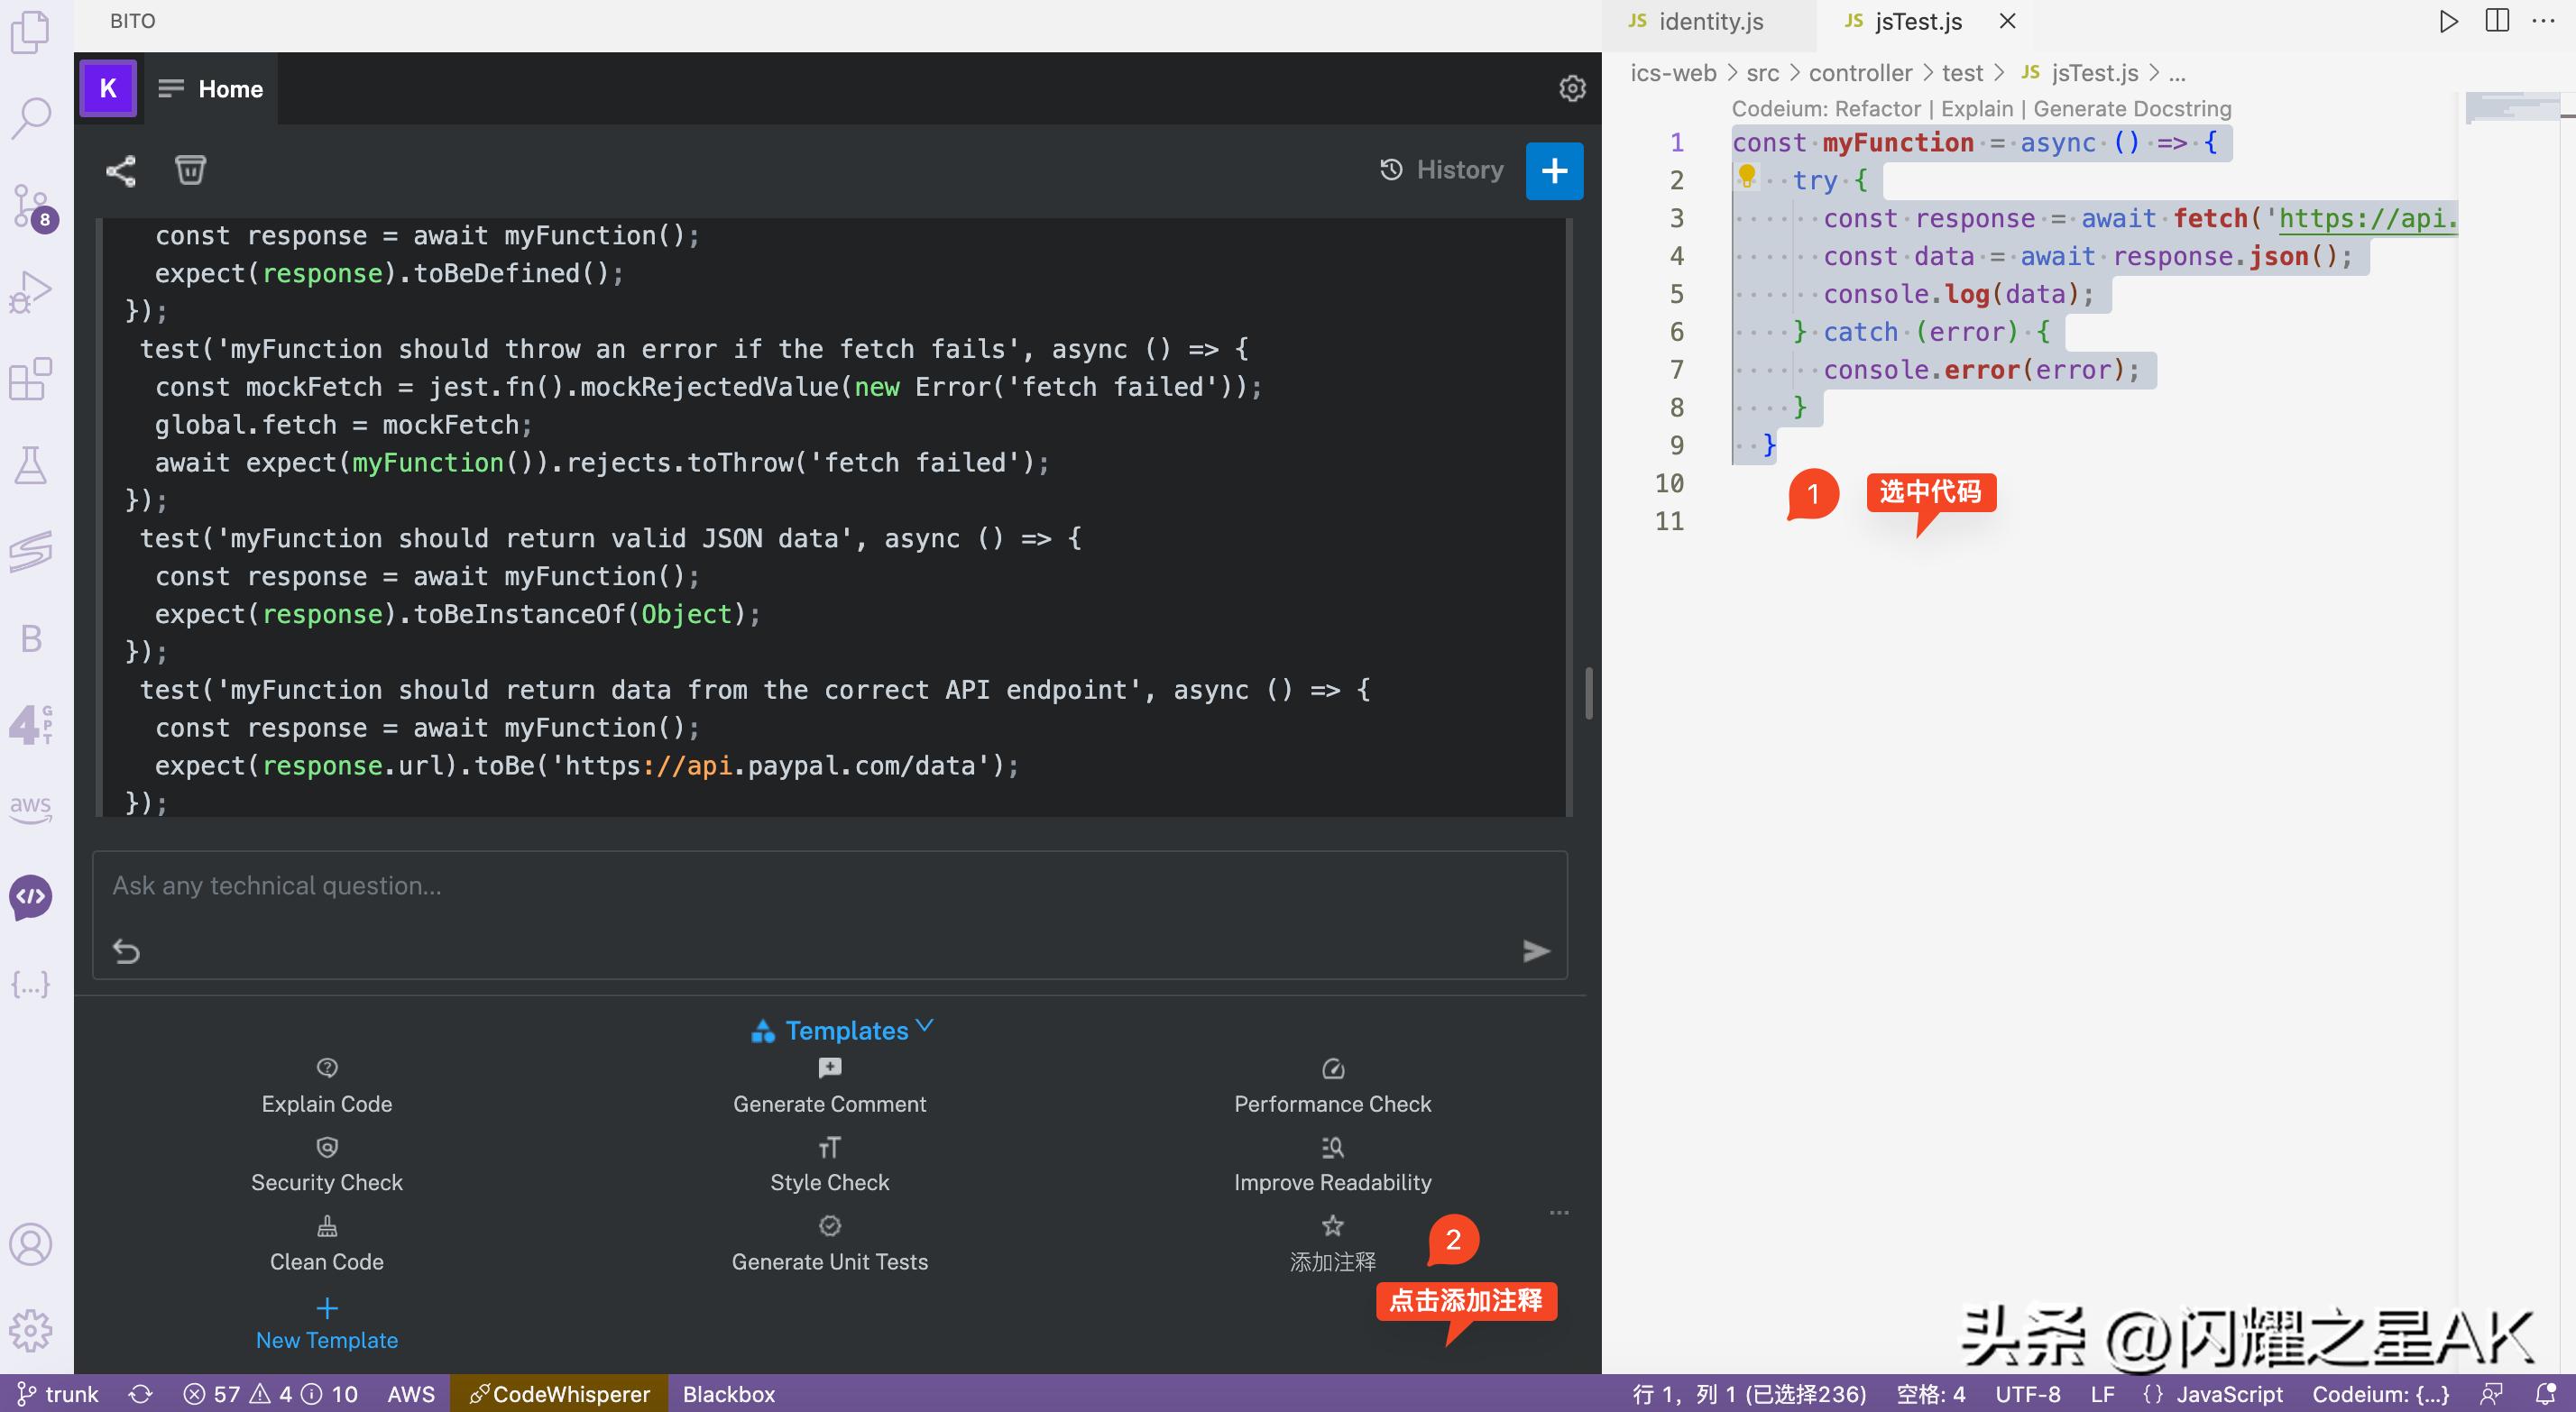Image resolution: width=2576 pixels, height=1412 pixels.
Task: Open editor more actions ellipsis menu
Action: (2543, 21)
